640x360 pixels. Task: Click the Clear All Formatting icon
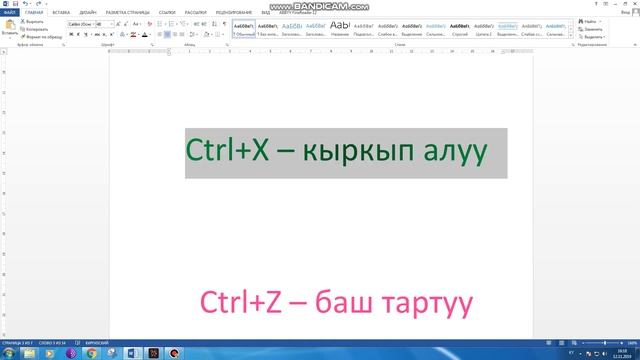(149, 24)
